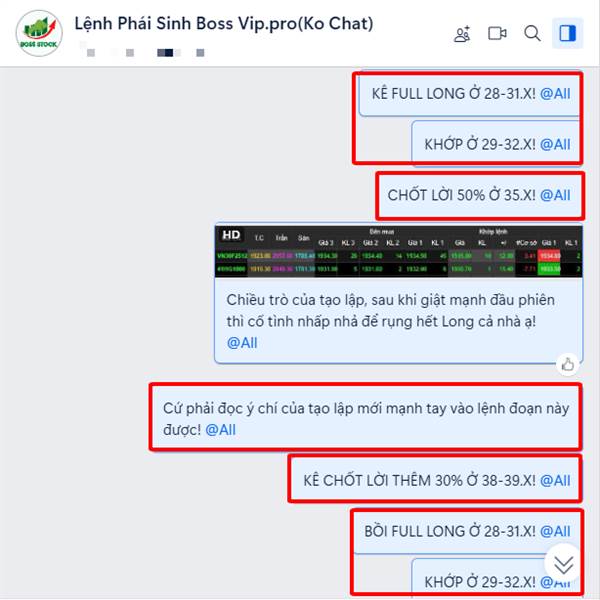Click @All after the word được!
This screenshot has height=600, width=600.
[220, 430]
